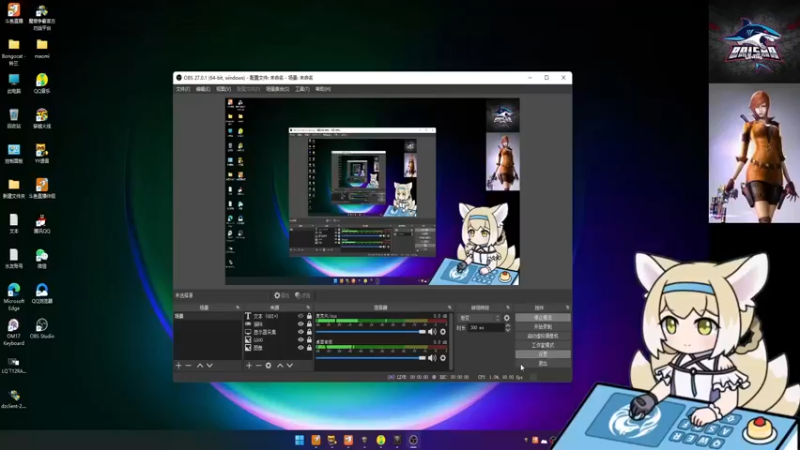Open source properties gear in sources toolbar
Viewport: 800px width, 450px height.
(x=268, y=365)
